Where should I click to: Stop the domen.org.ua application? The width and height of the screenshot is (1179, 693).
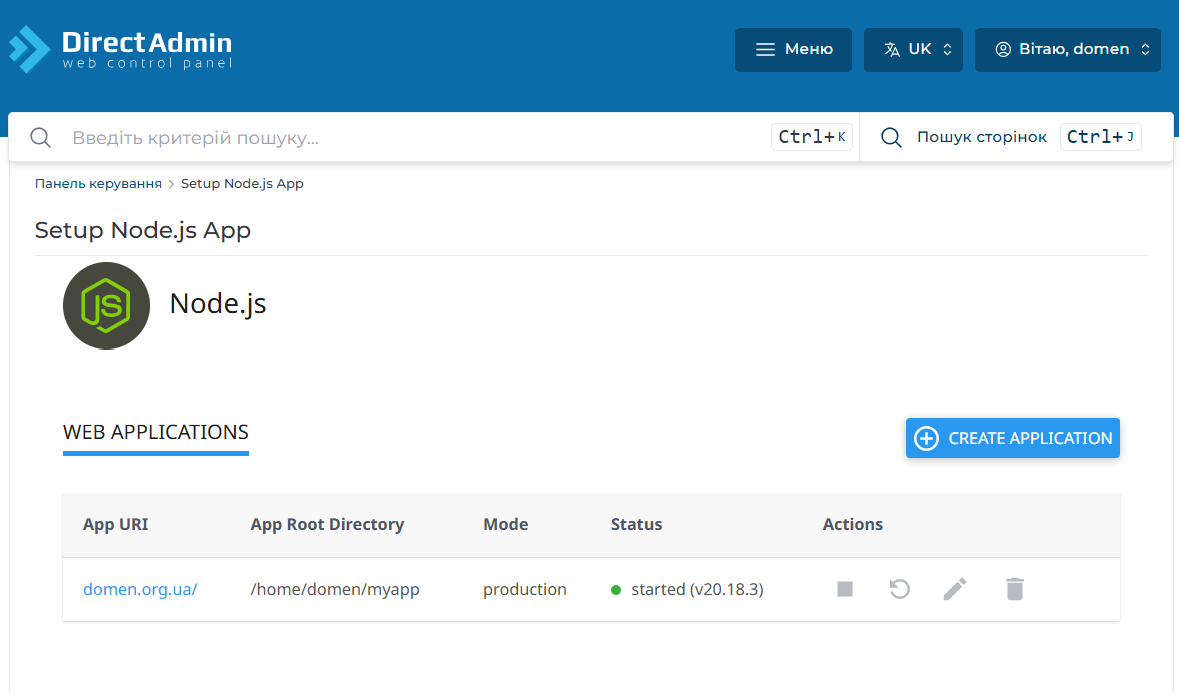coord(844,589)
